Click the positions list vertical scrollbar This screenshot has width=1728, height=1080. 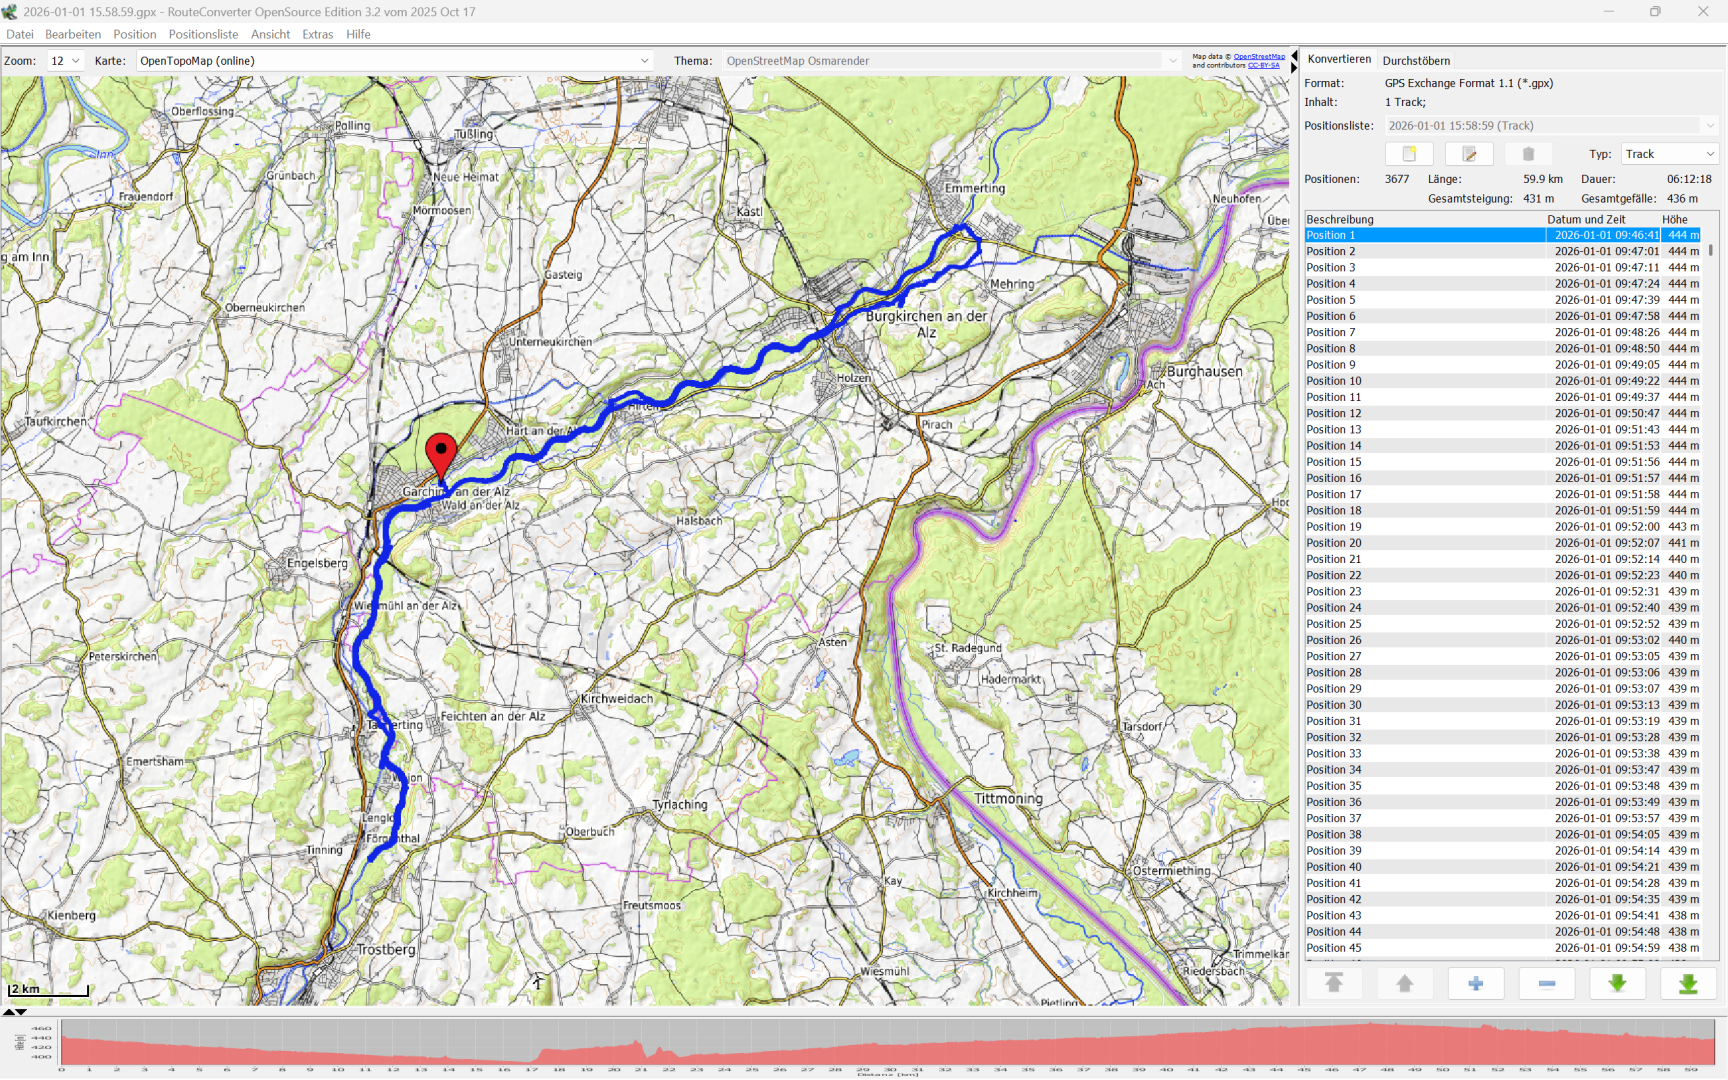(1711, 600)
